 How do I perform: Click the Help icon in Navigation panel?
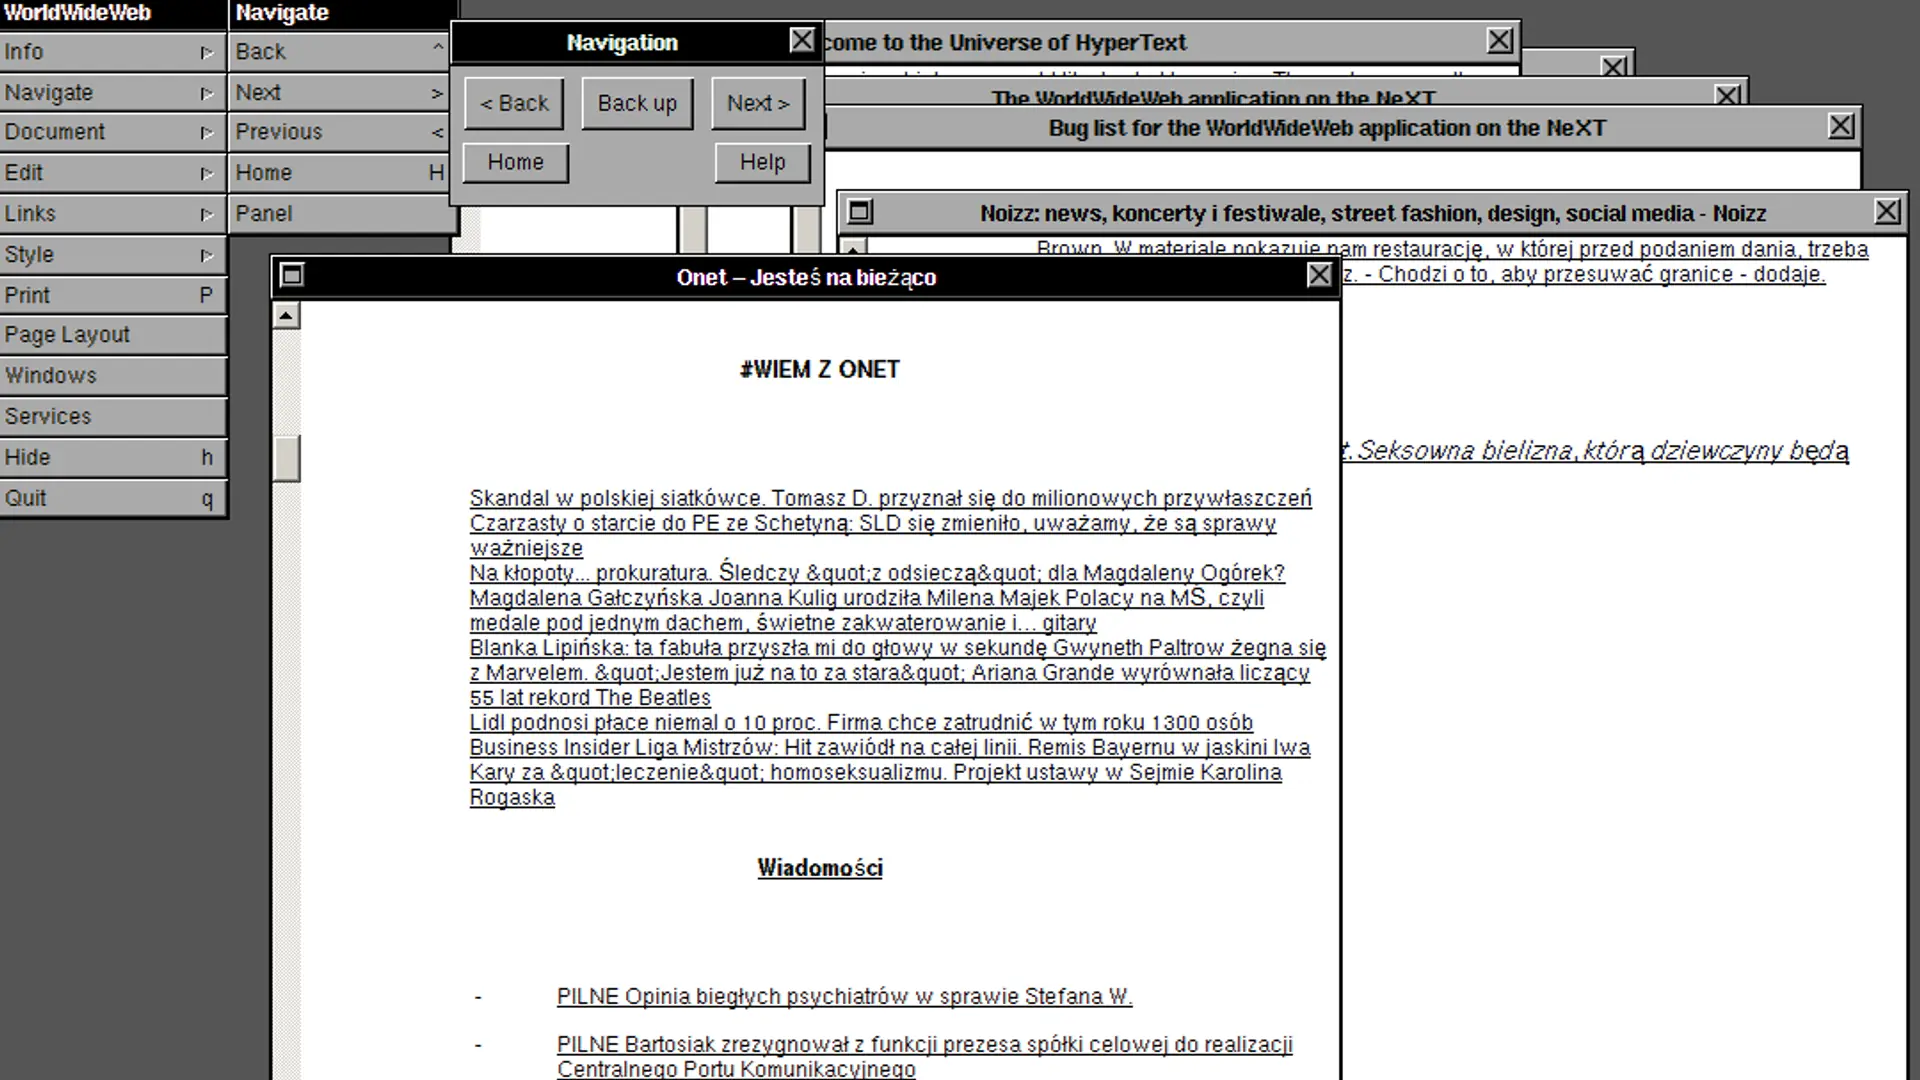pos(762,160)
